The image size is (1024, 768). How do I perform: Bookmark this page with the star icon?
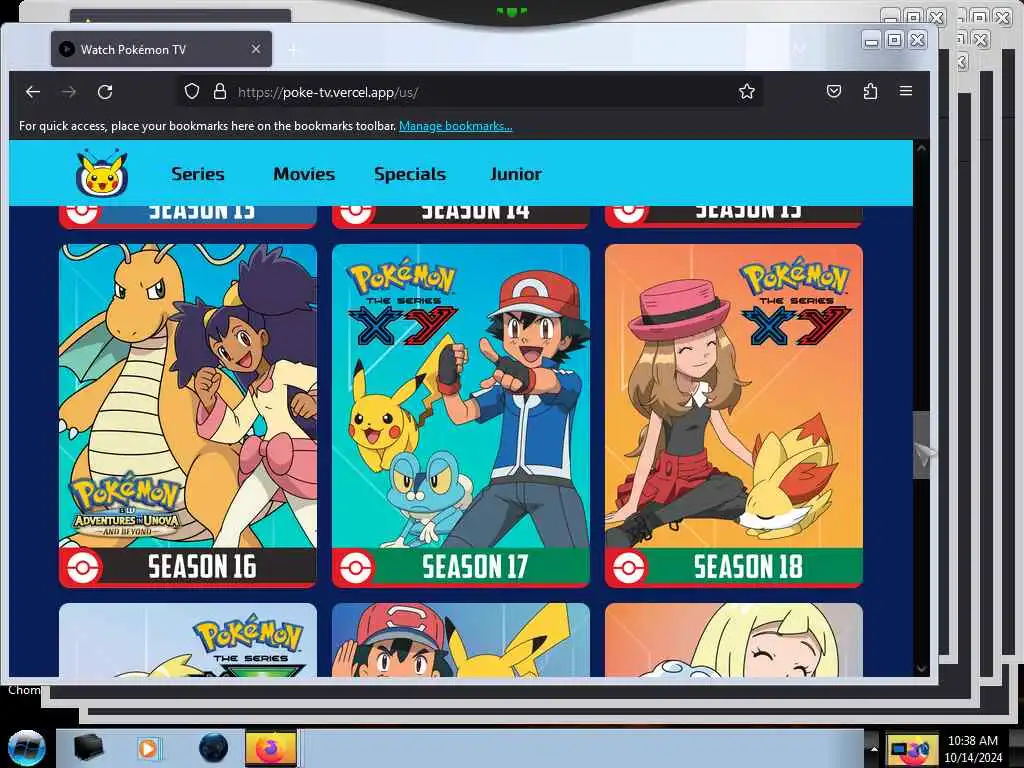746,91
